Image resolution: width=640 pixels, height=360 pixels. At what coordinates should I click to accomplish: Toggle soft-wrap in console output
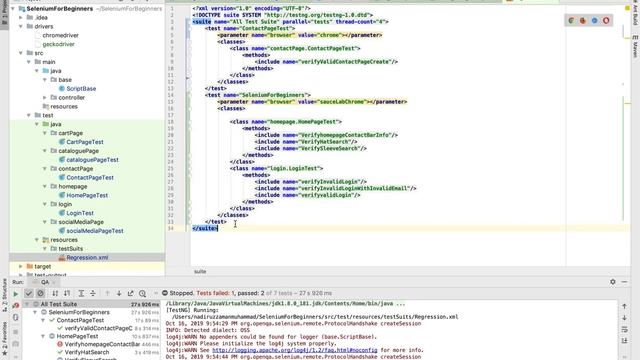(x=624, y=329)
